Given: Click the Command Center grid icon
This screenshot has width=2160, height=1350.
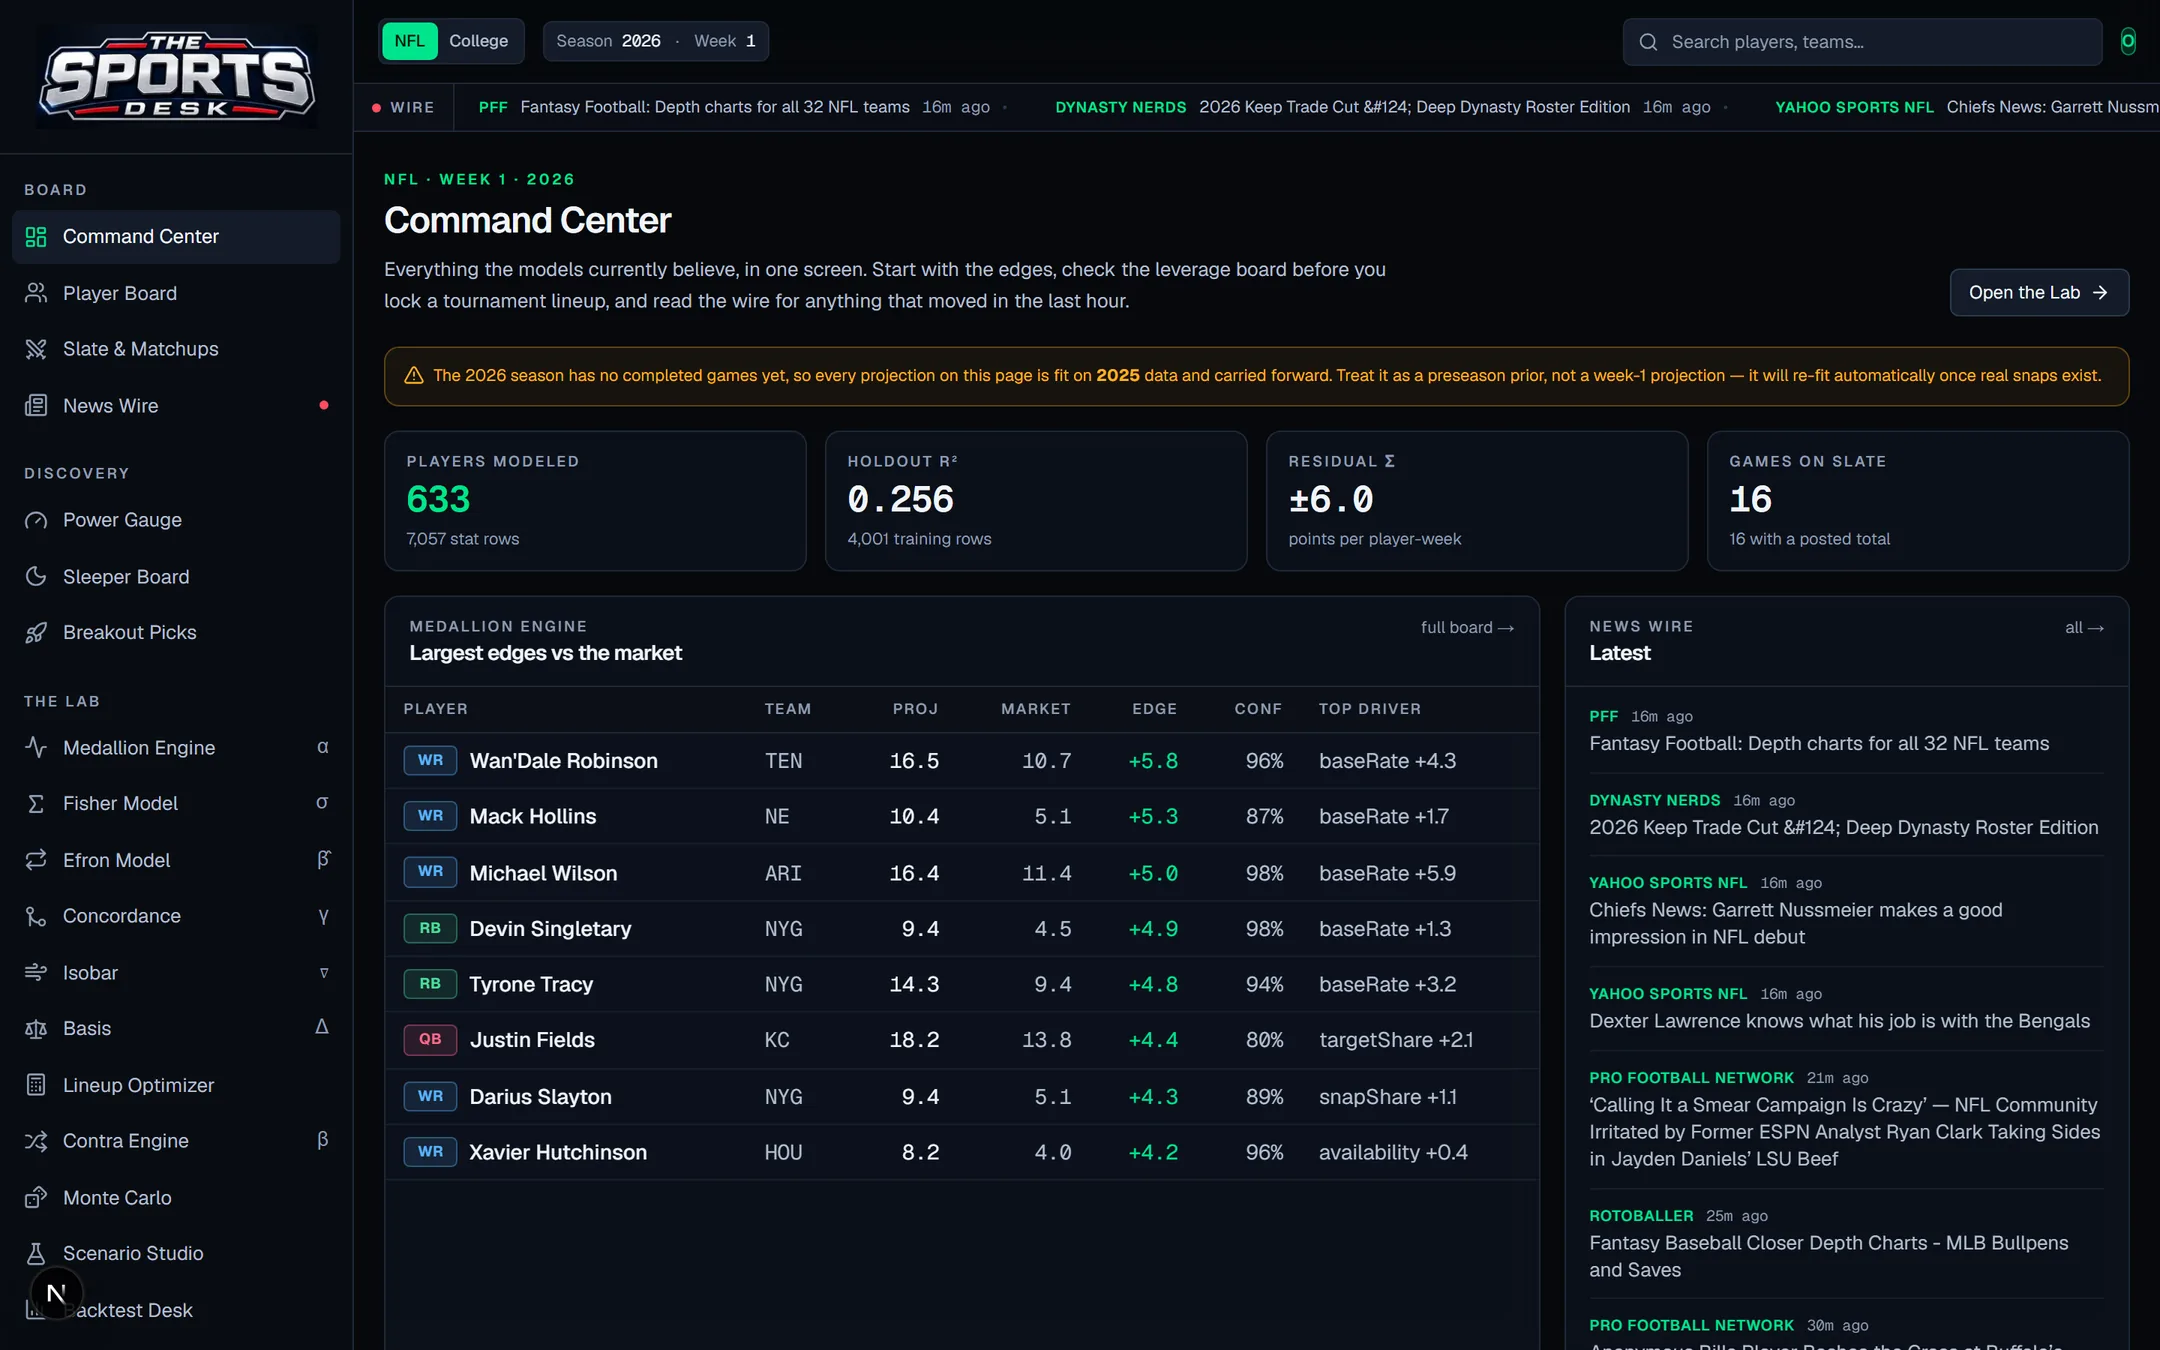Looking at the screenshot, I should (x=36, y=237).
